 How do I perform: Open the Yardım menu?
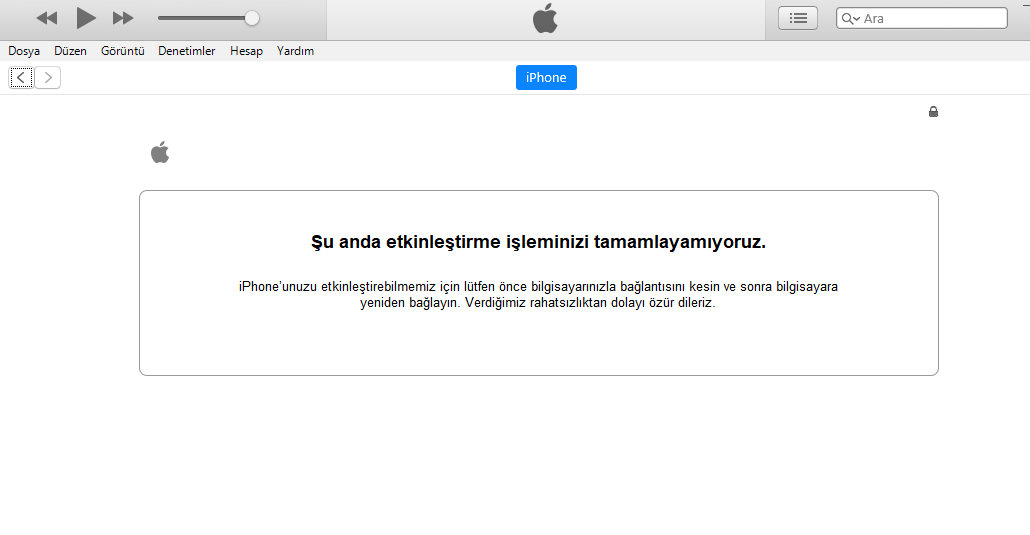tap(296, 51)
